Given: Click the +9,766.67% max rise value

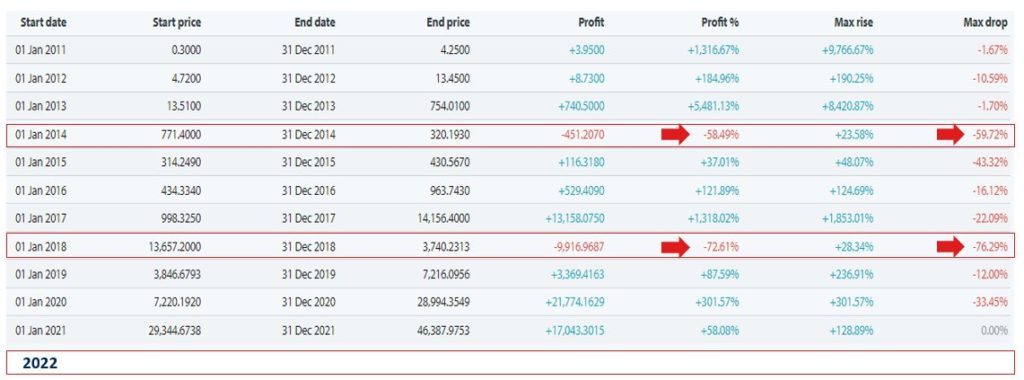Looking at the screenshot, I should [x=847, y=50].
